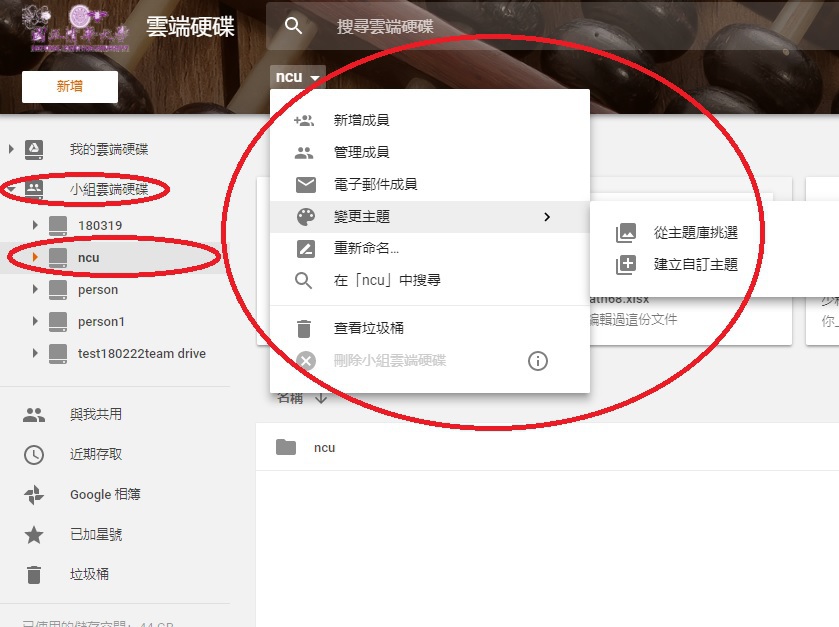The image size is (839, 627).
Task: Click the palette icon for 變更主題
Action: (x=306, y=217)
